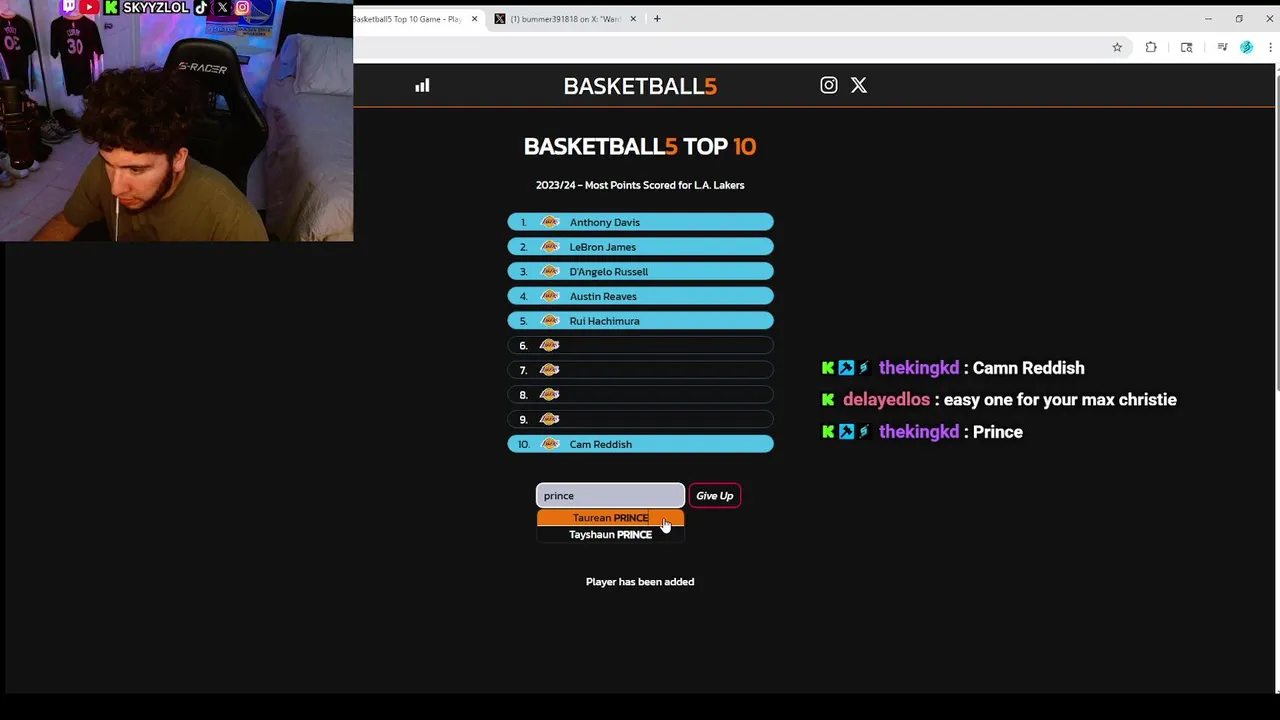Click the Lakers logo in row 8
The height and width of the screenshot is (720, 1280).
click(x=549, y=395)
